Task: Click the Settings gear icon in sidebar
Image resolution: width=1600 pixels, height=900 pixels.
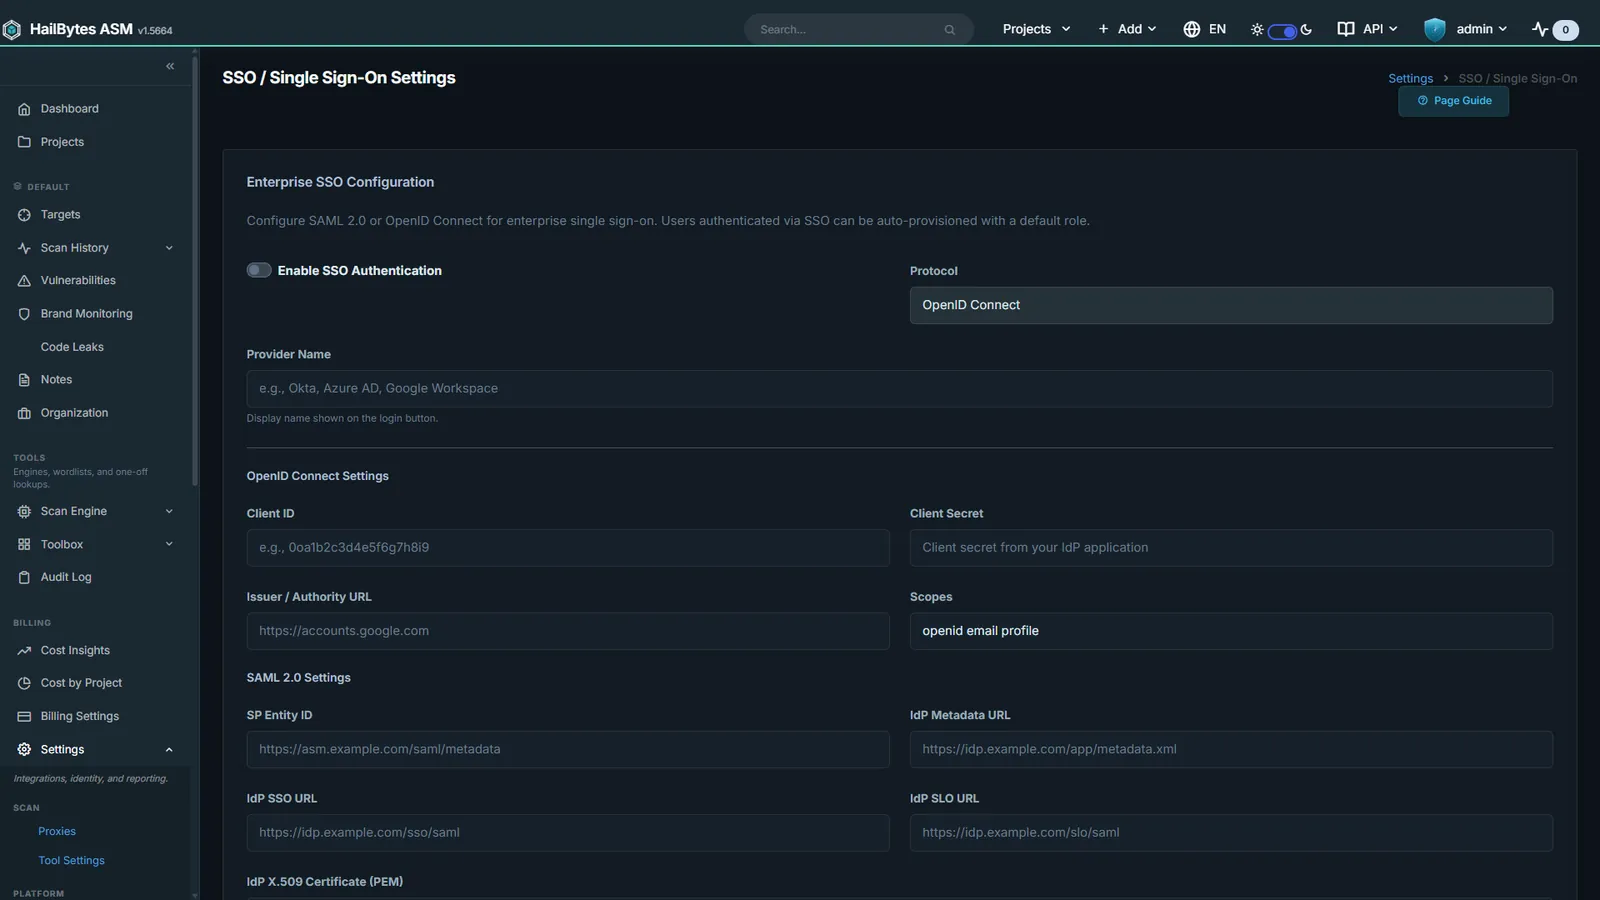Action: pos(24,749)
